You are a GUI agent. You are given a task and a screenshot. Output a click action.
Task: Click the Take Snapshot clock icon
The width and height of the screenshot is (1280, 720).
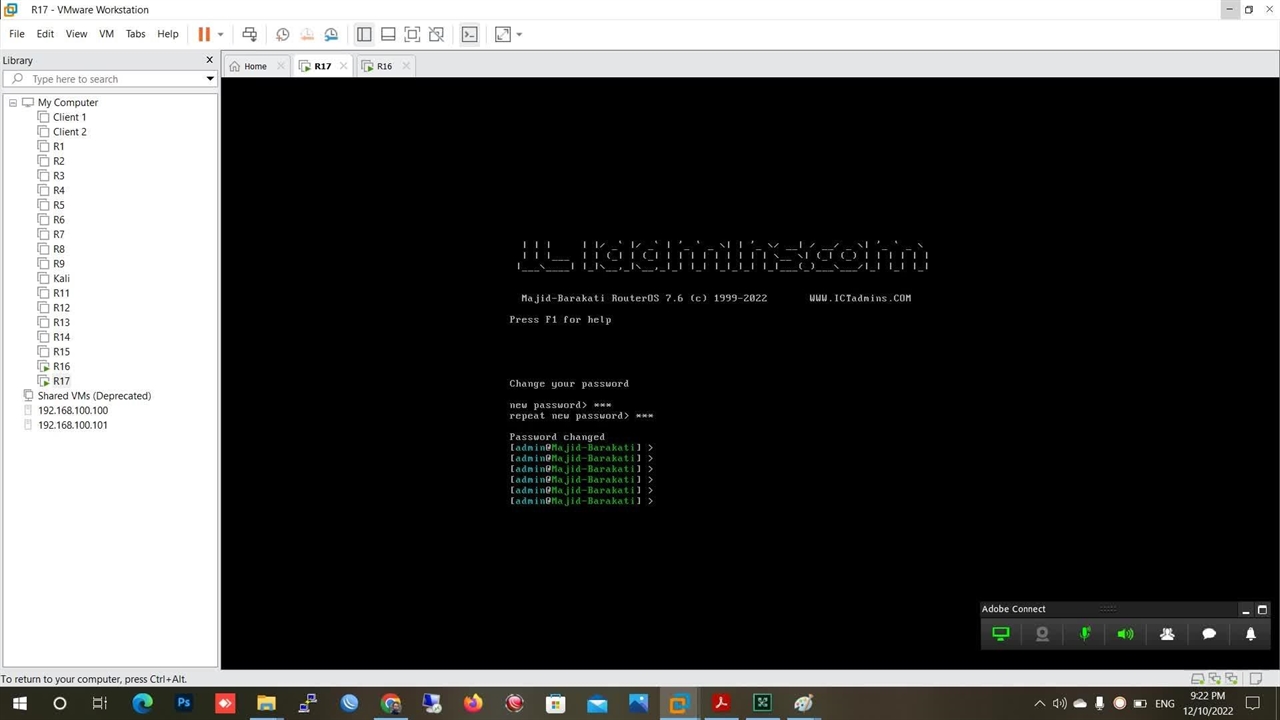(283, 34)
